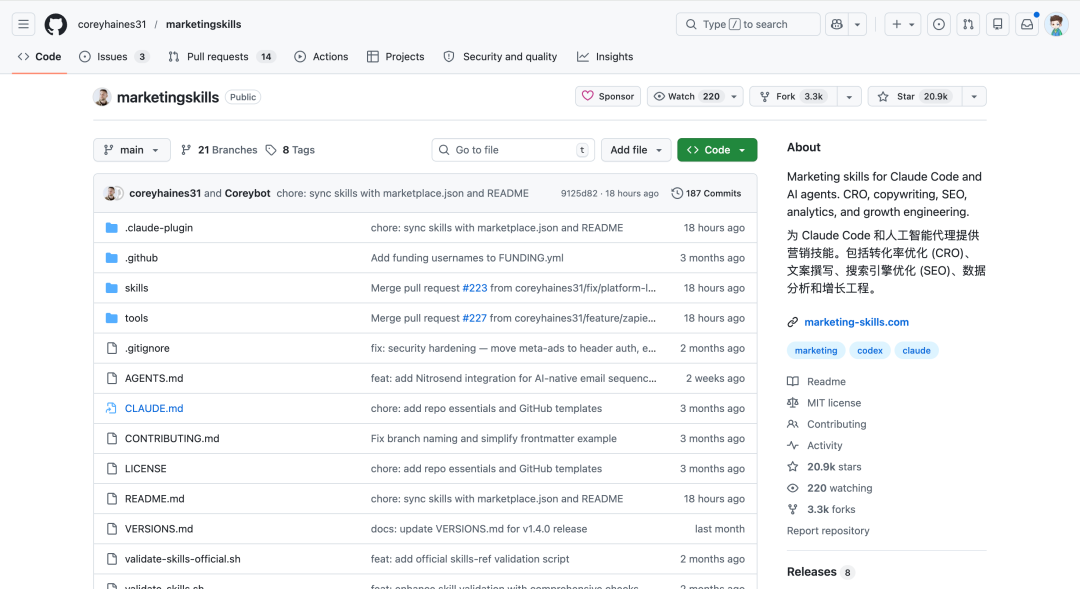This screenshot has height=589, width=1080.
Task: Go to GitHub home via Octocat logo
Action: pos(56,24)
